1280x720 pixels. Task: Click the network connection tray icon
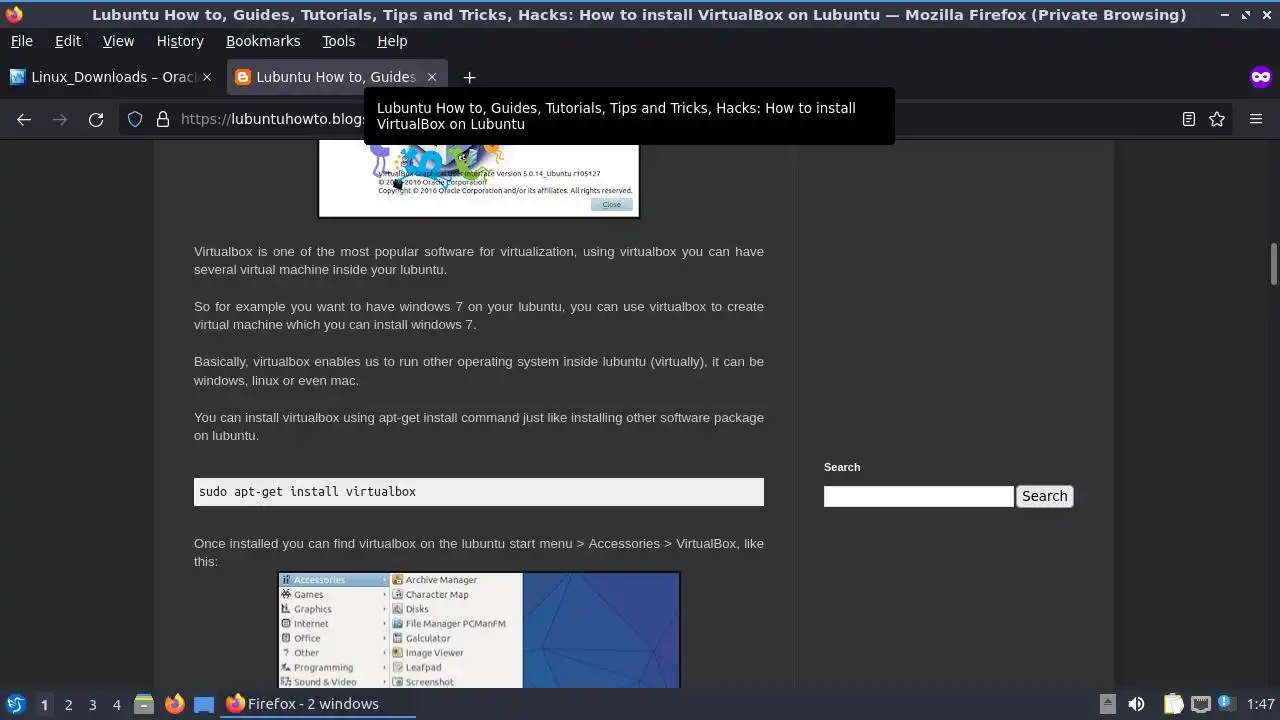(x=1201, y=704)
